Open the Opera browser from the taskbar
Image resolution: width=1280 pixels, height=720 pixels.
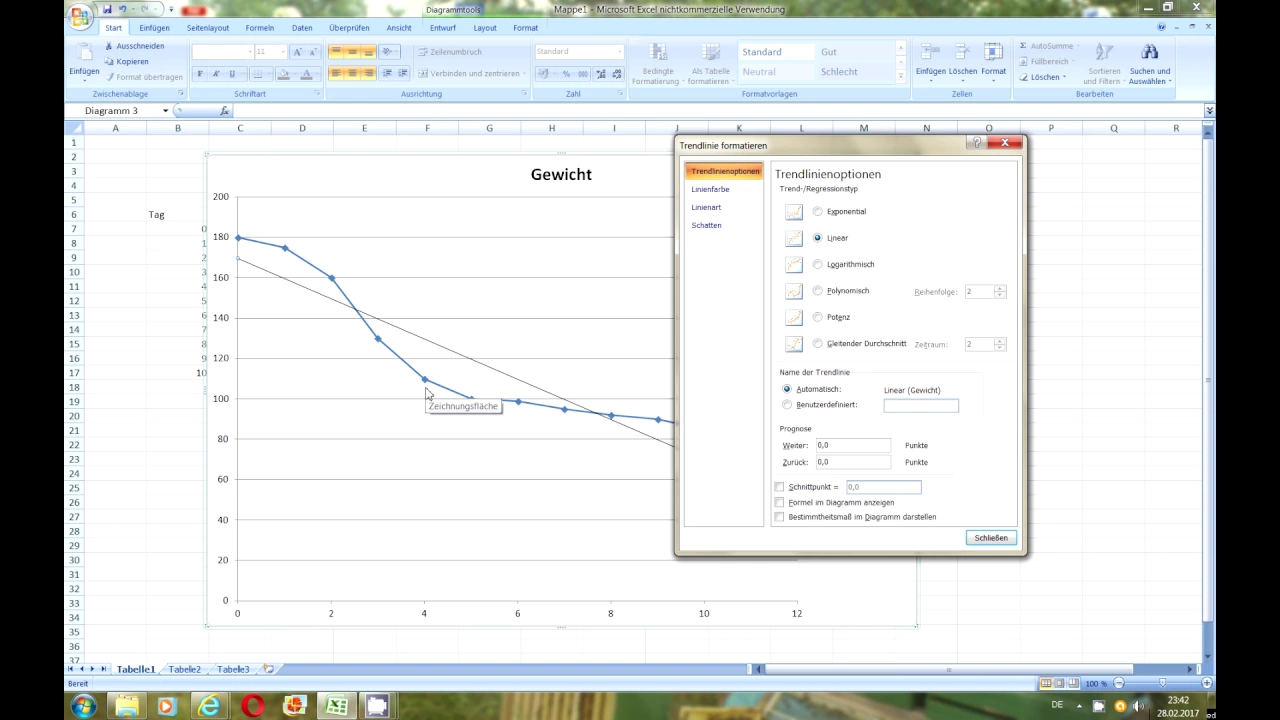252,706
